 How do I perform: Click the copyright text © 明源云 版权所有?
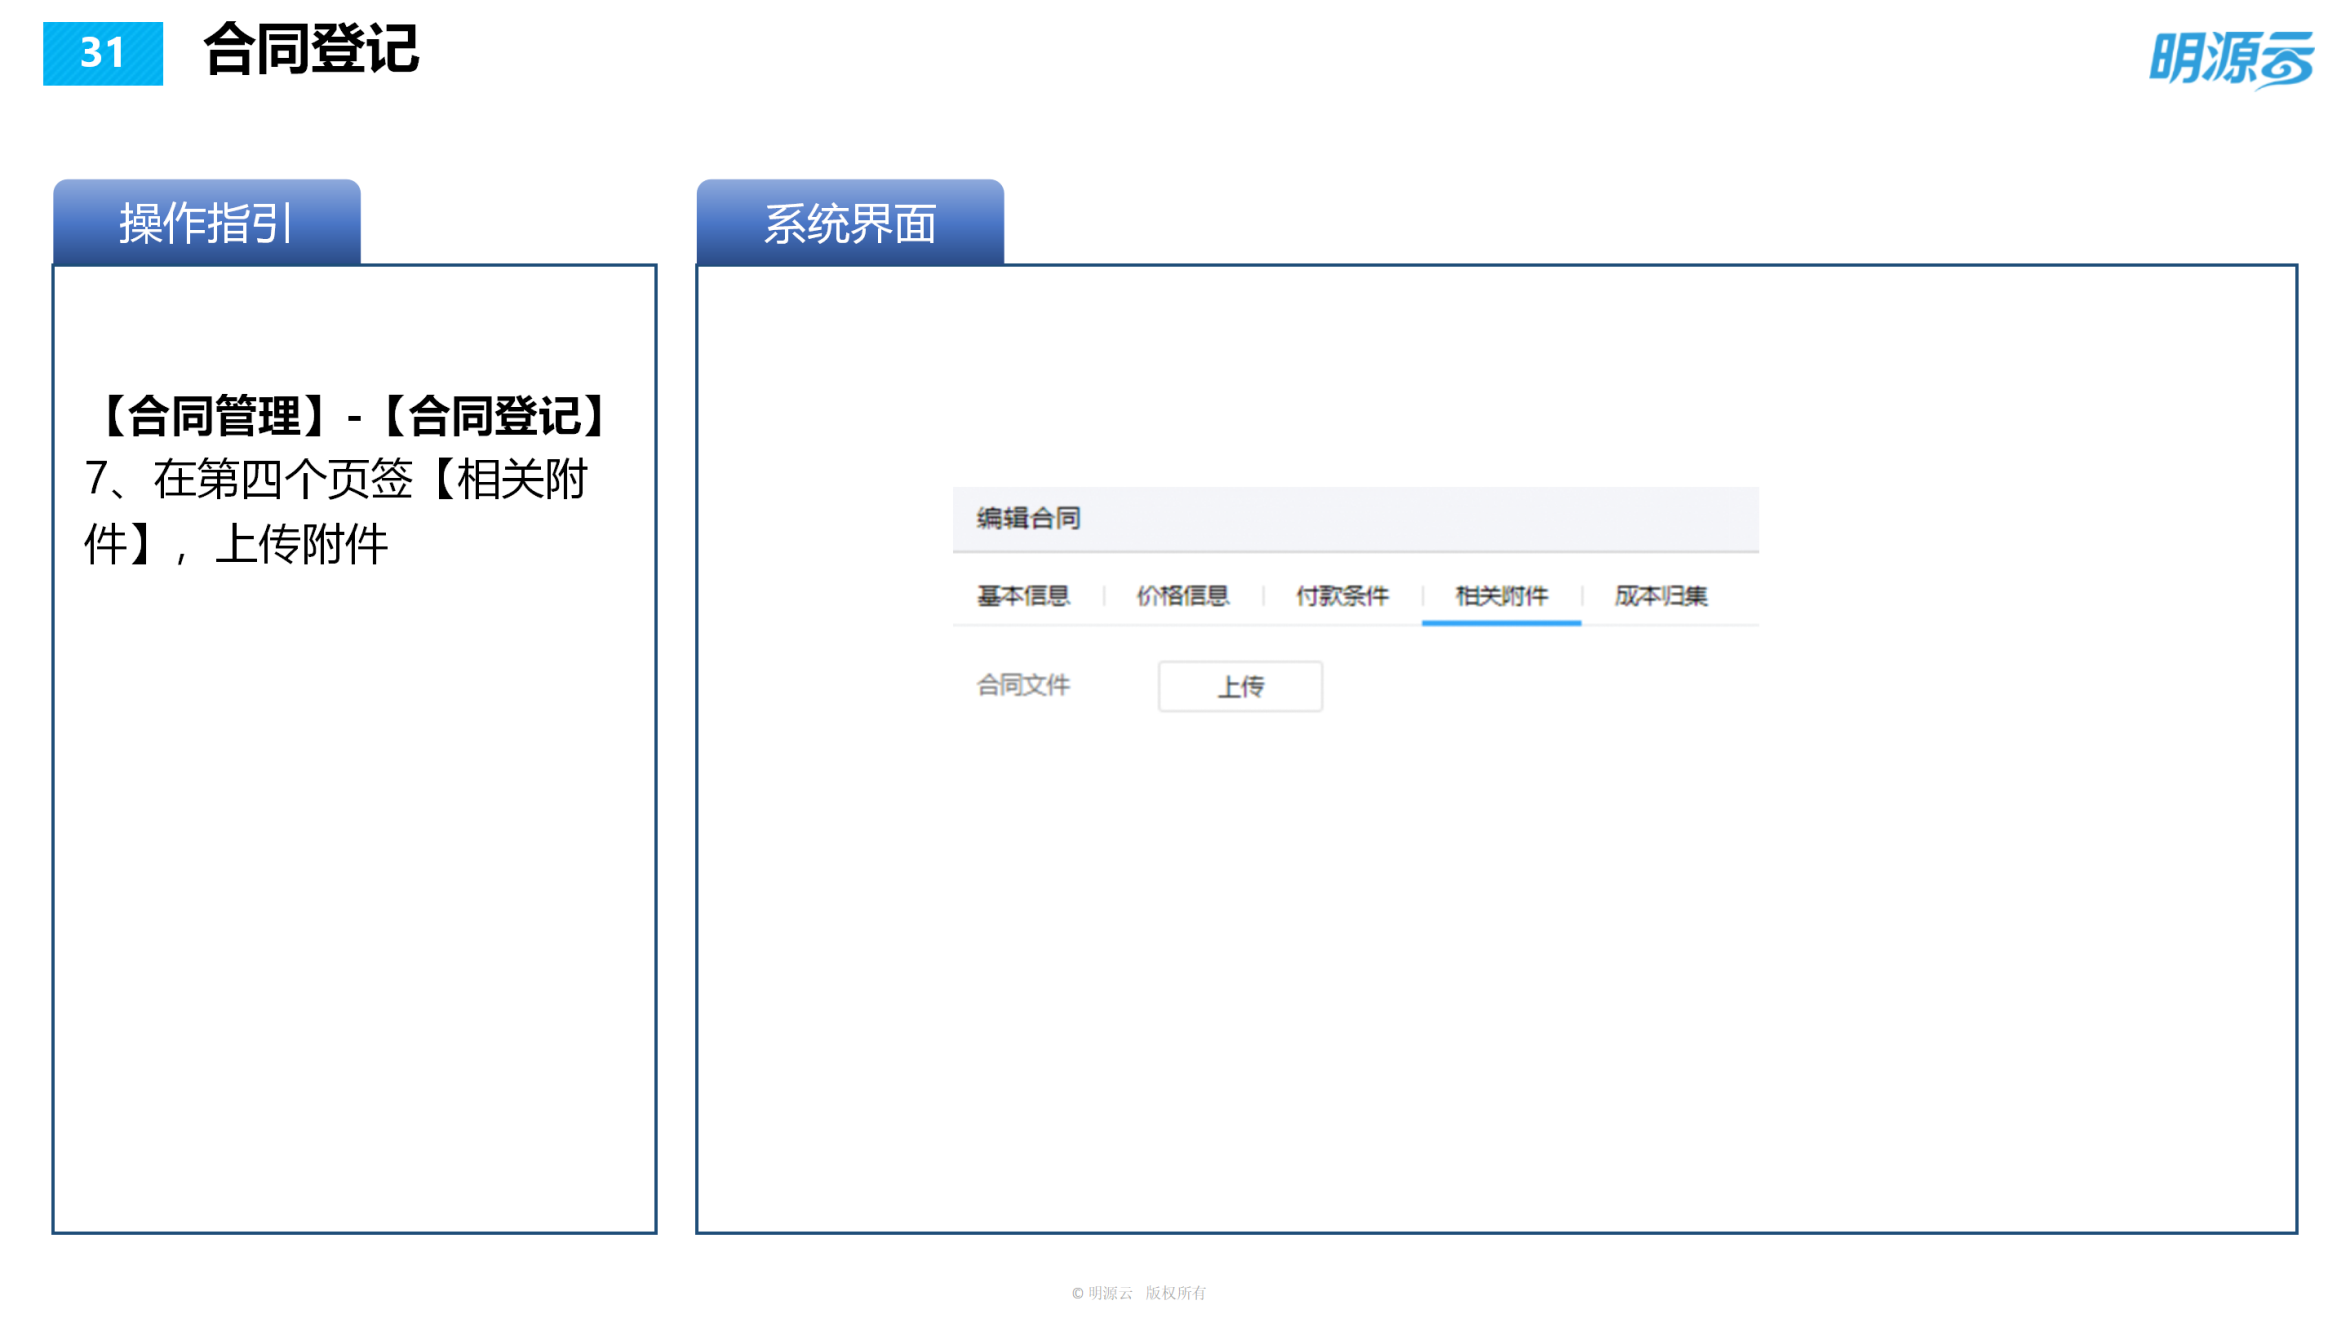(x=1140, y=1292)
